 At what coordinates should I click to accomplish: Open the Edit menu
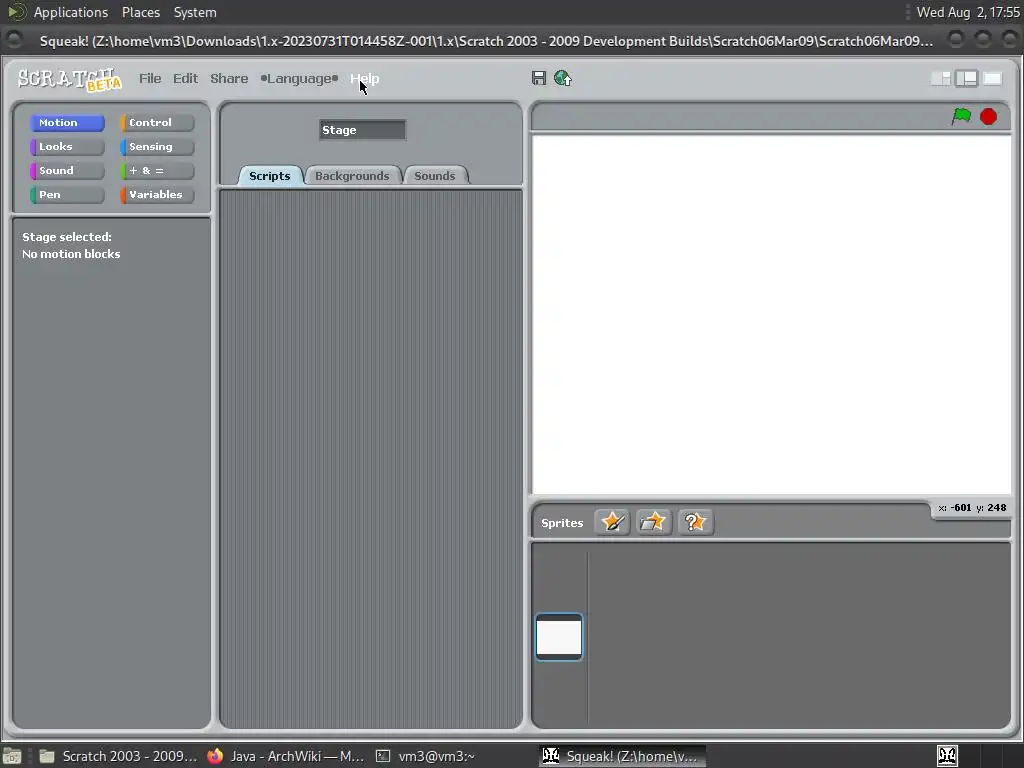click(x=185, y=78)
